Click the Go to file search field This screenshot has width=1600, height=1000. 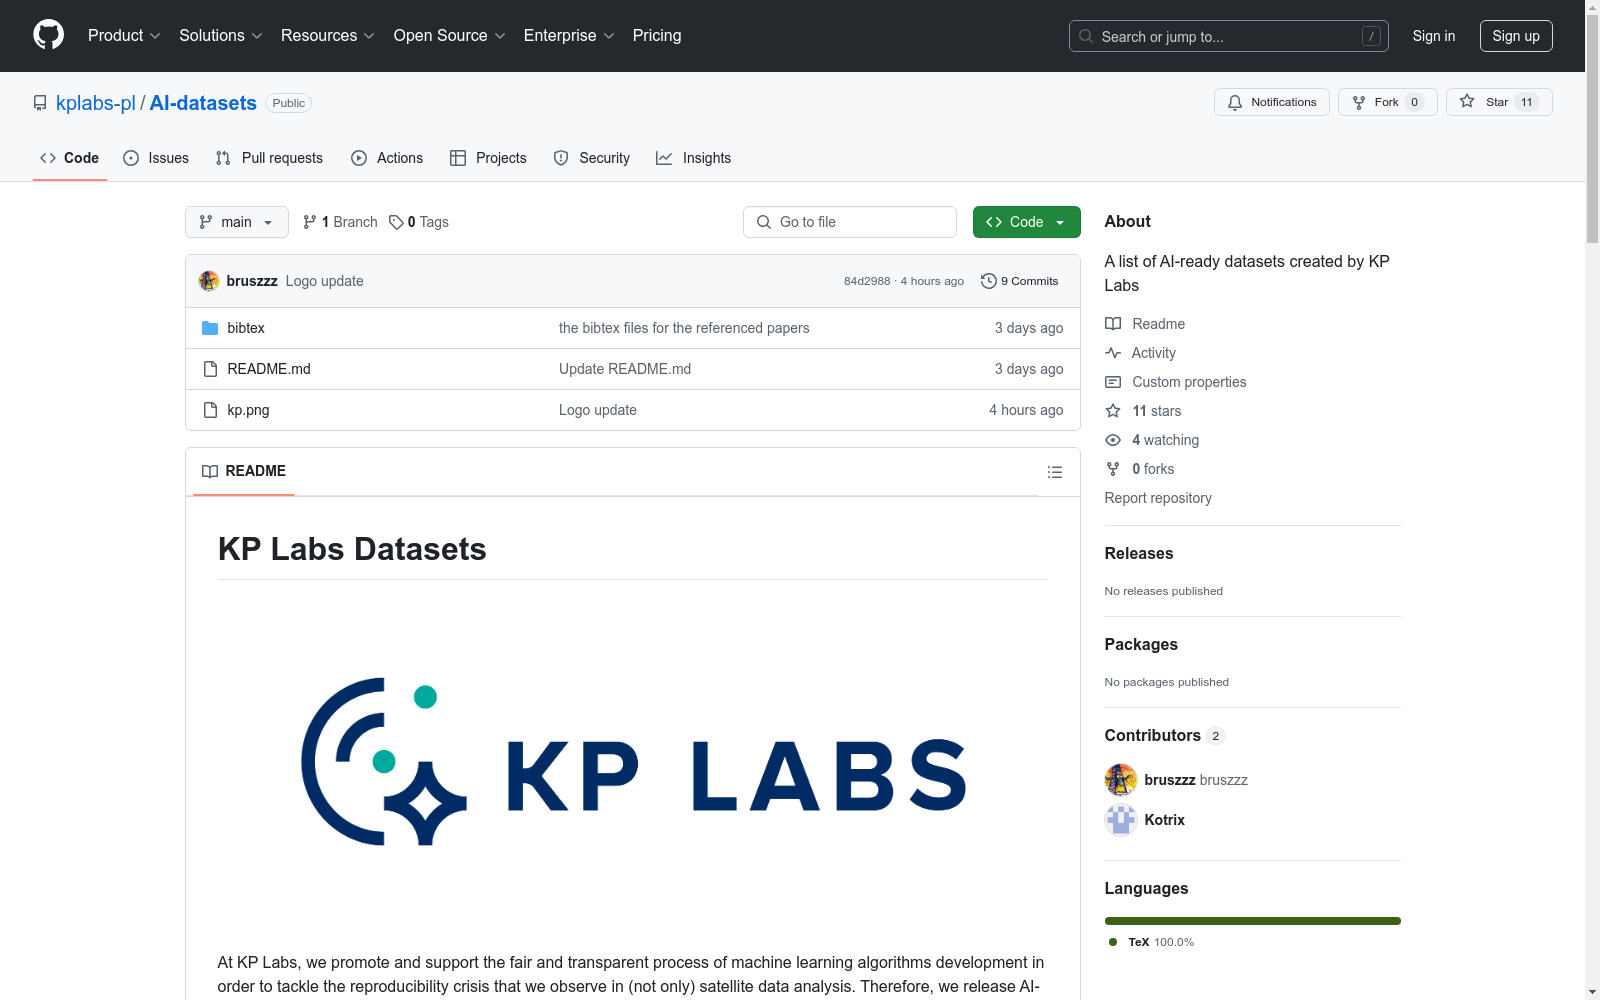point(850,222)
